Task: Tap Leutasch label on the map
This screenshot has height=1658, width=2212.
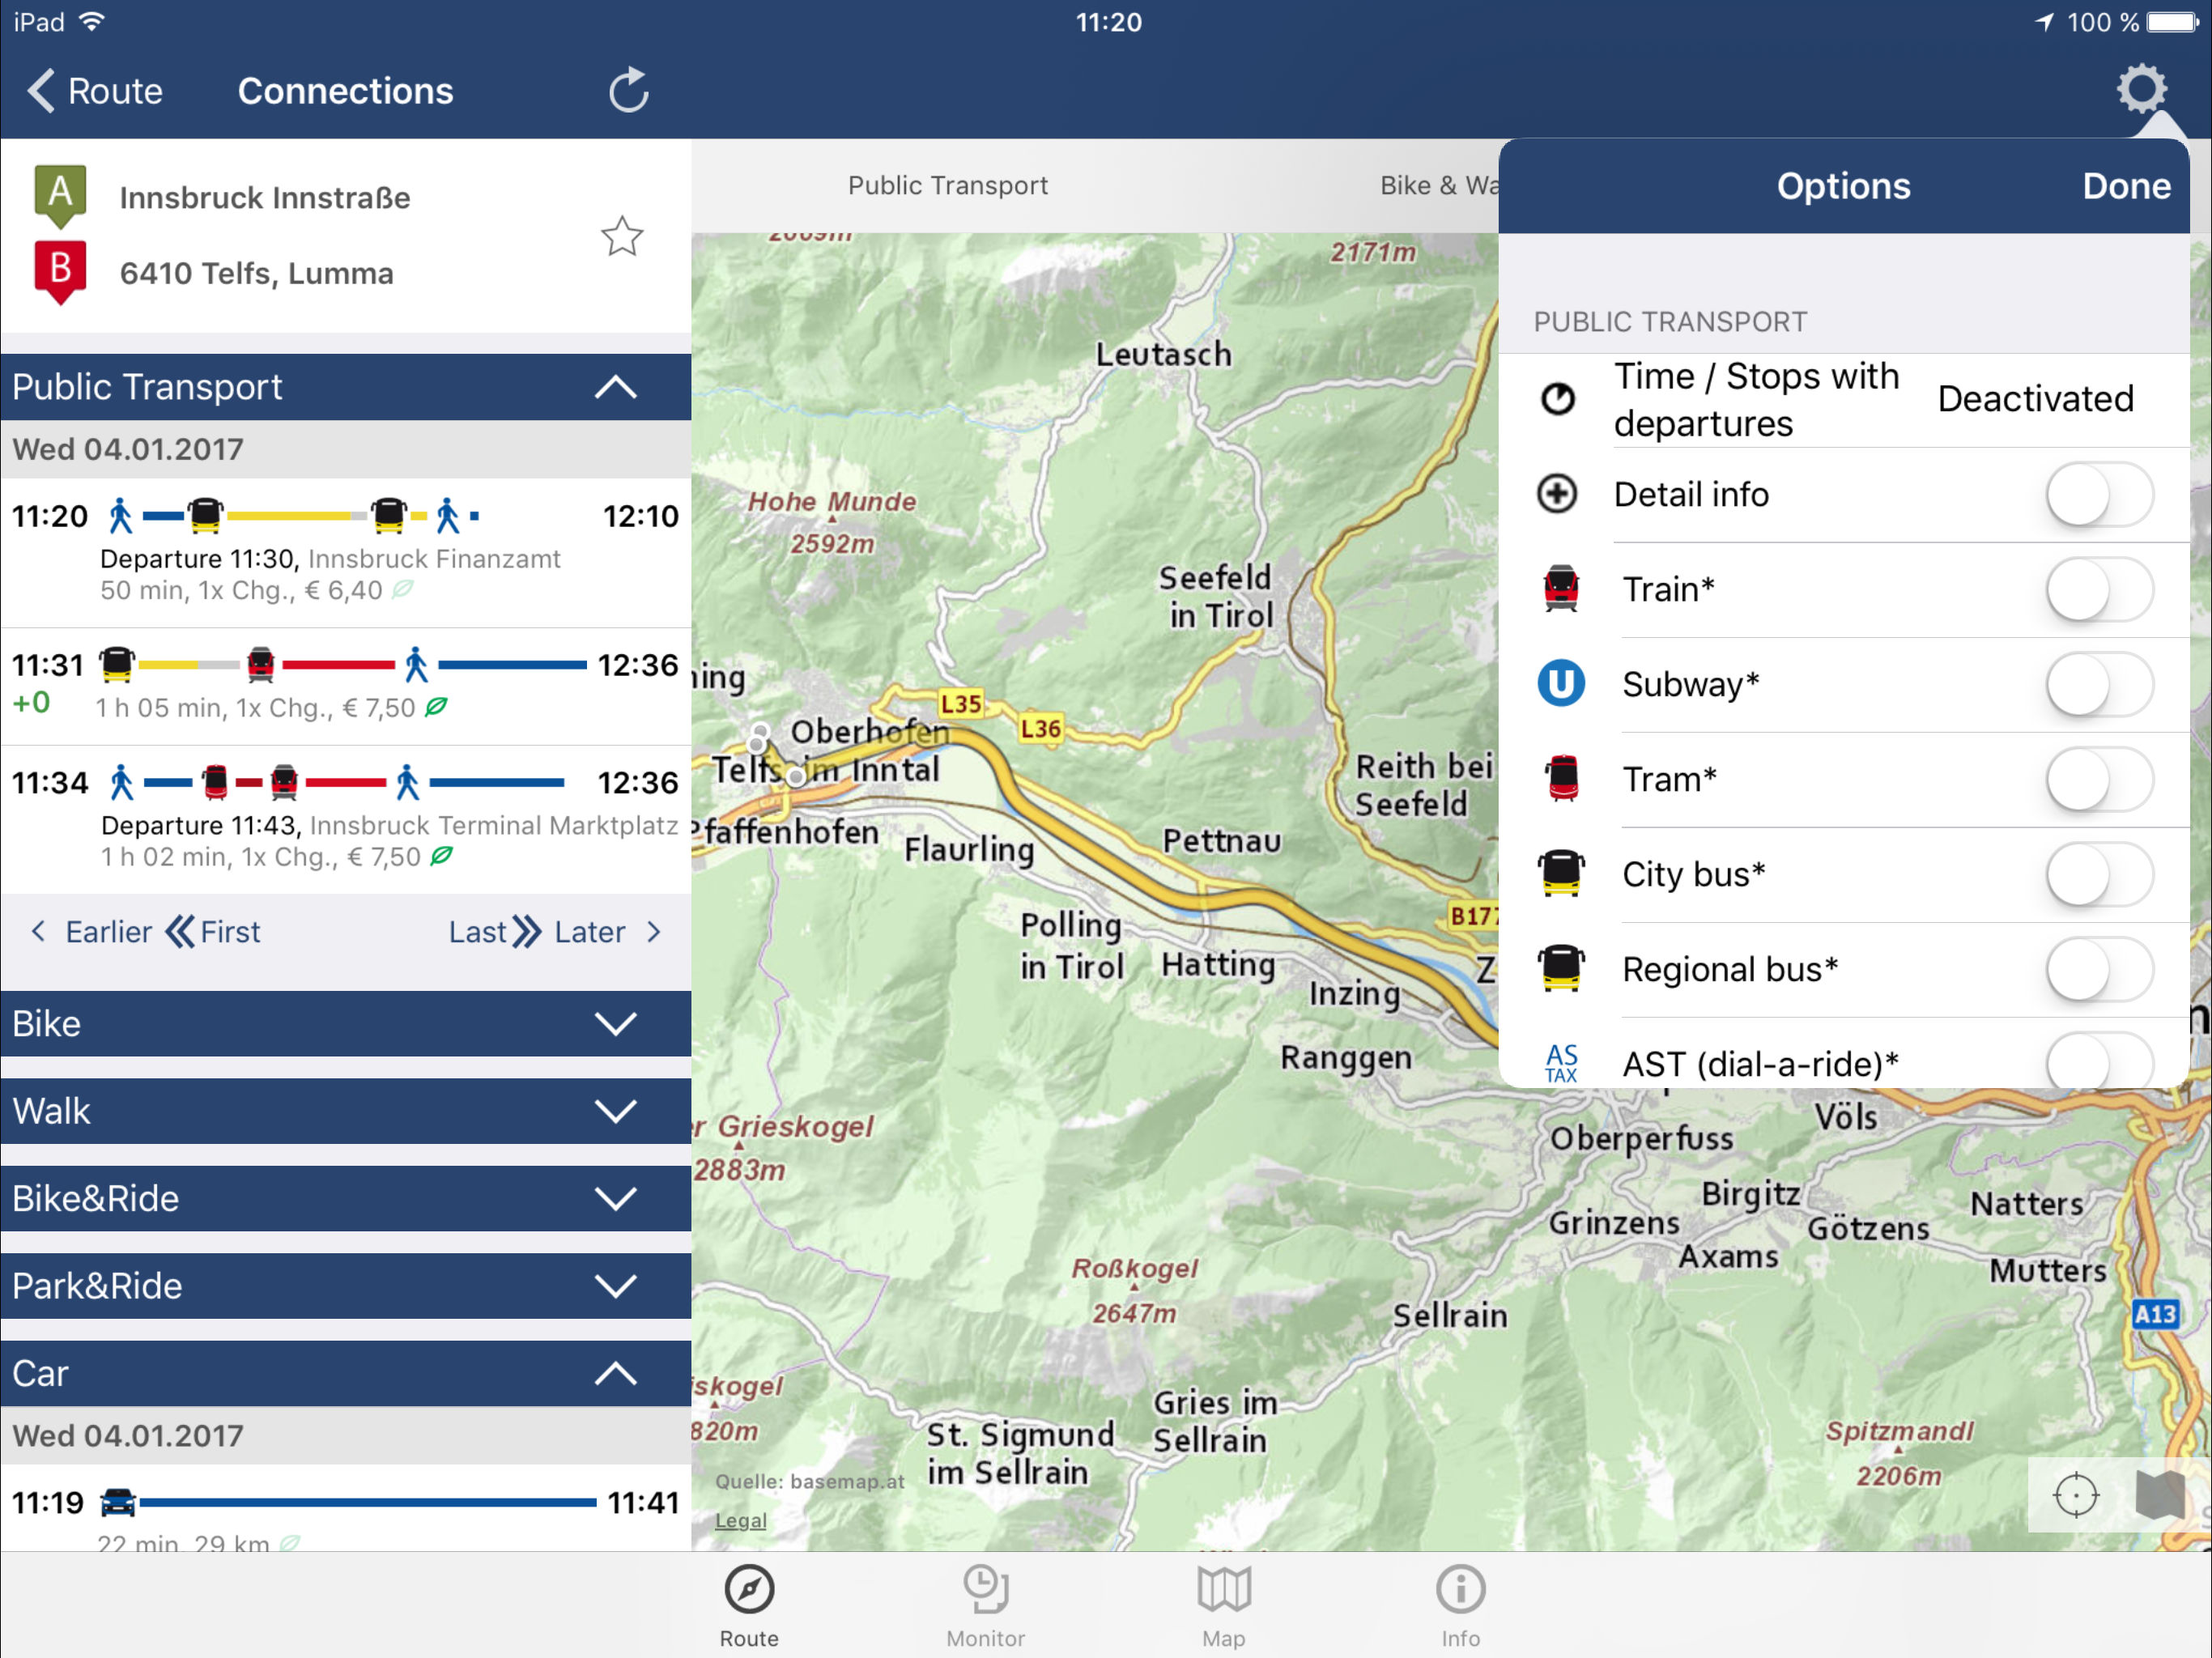Action: tap(1164, 354)
